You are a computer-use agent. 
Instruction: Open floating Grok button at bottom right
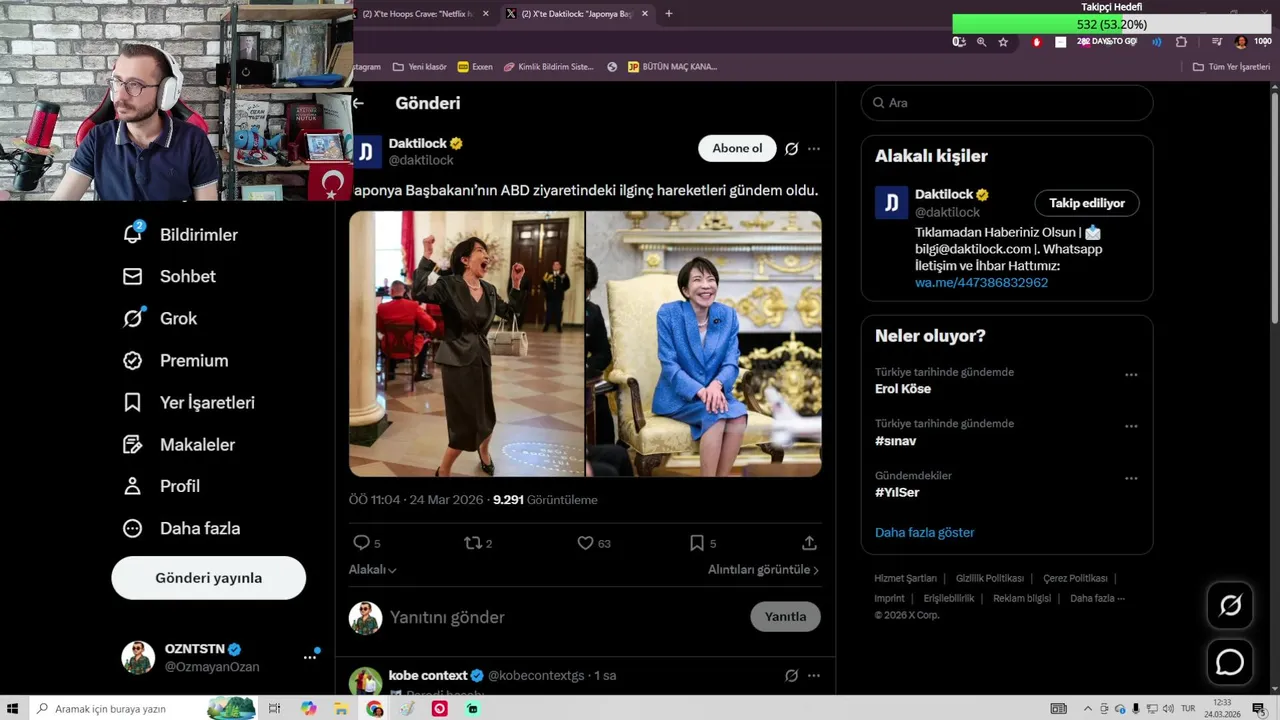click(1230, 605)
